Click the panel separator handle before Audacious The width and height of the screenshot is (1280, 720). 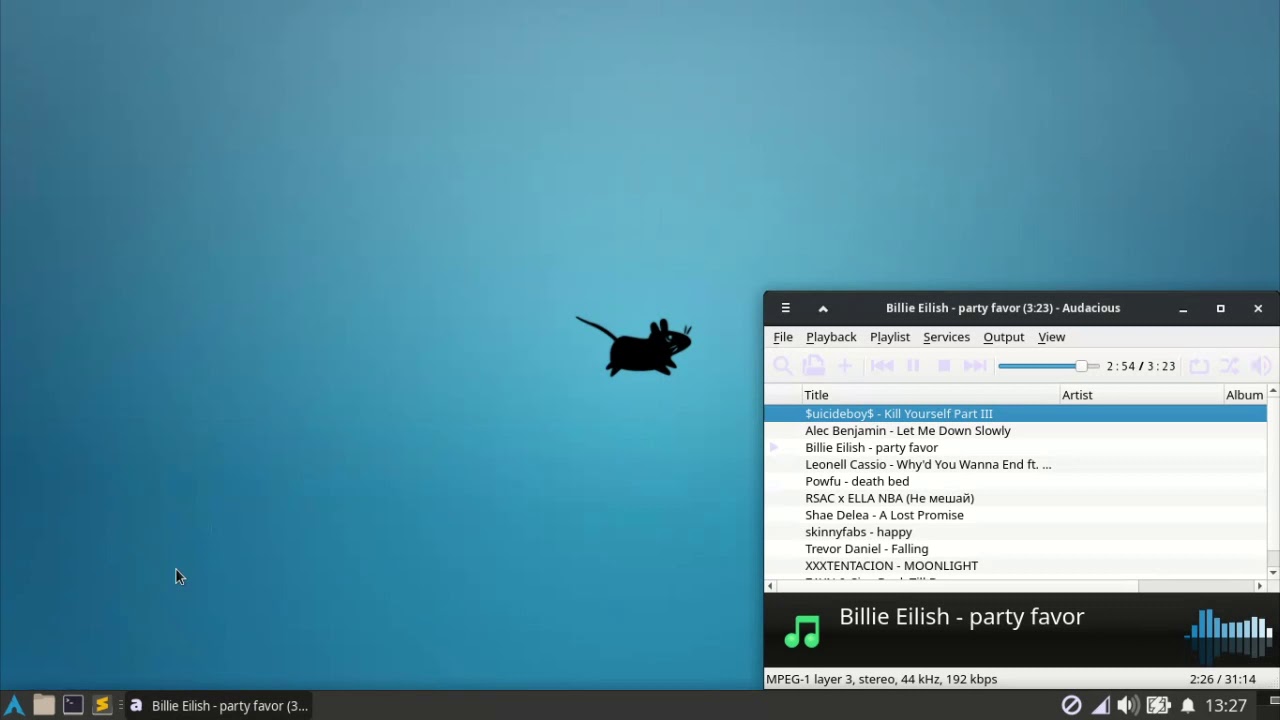(x=121, y=706)
